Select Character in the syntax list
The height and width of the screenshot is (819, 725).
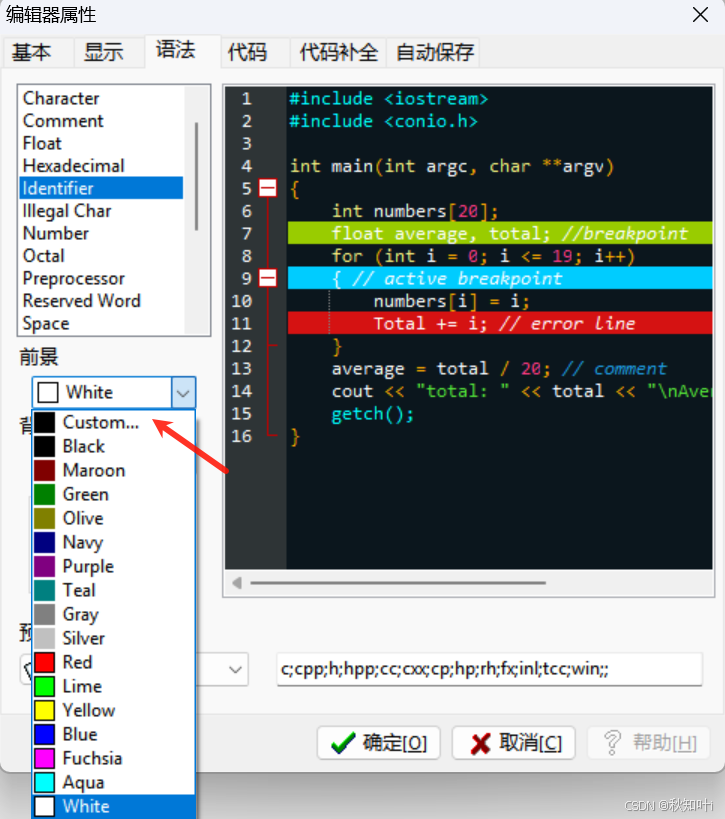click(101, 98)
